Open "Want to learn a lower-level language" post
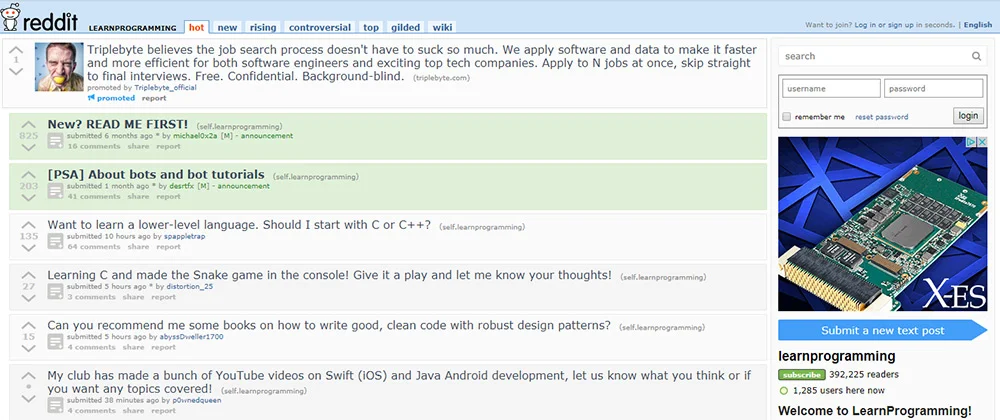Screen dimensions: 1000x420 coord(239,225)
